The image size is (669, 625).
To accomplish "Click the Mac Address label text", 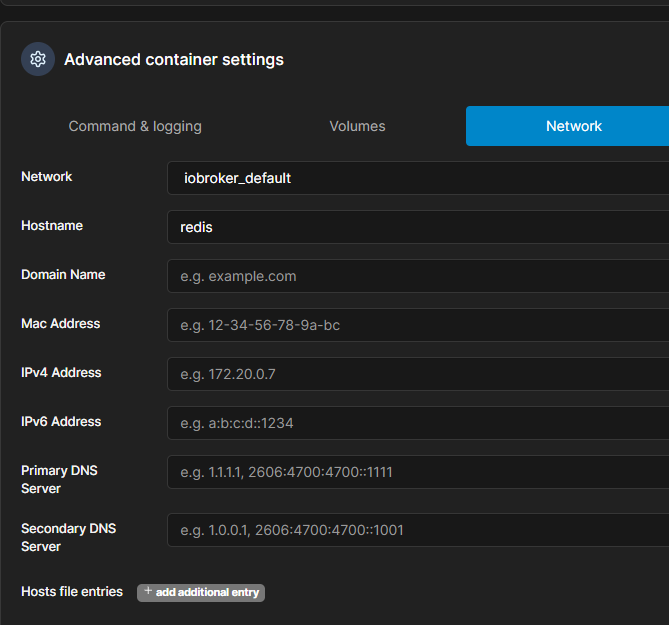I will tap(60, 324).
